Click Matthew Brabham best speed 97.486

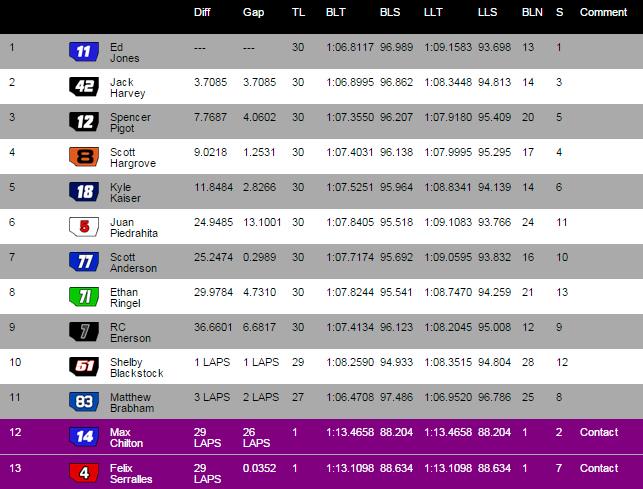coord(396,398)
